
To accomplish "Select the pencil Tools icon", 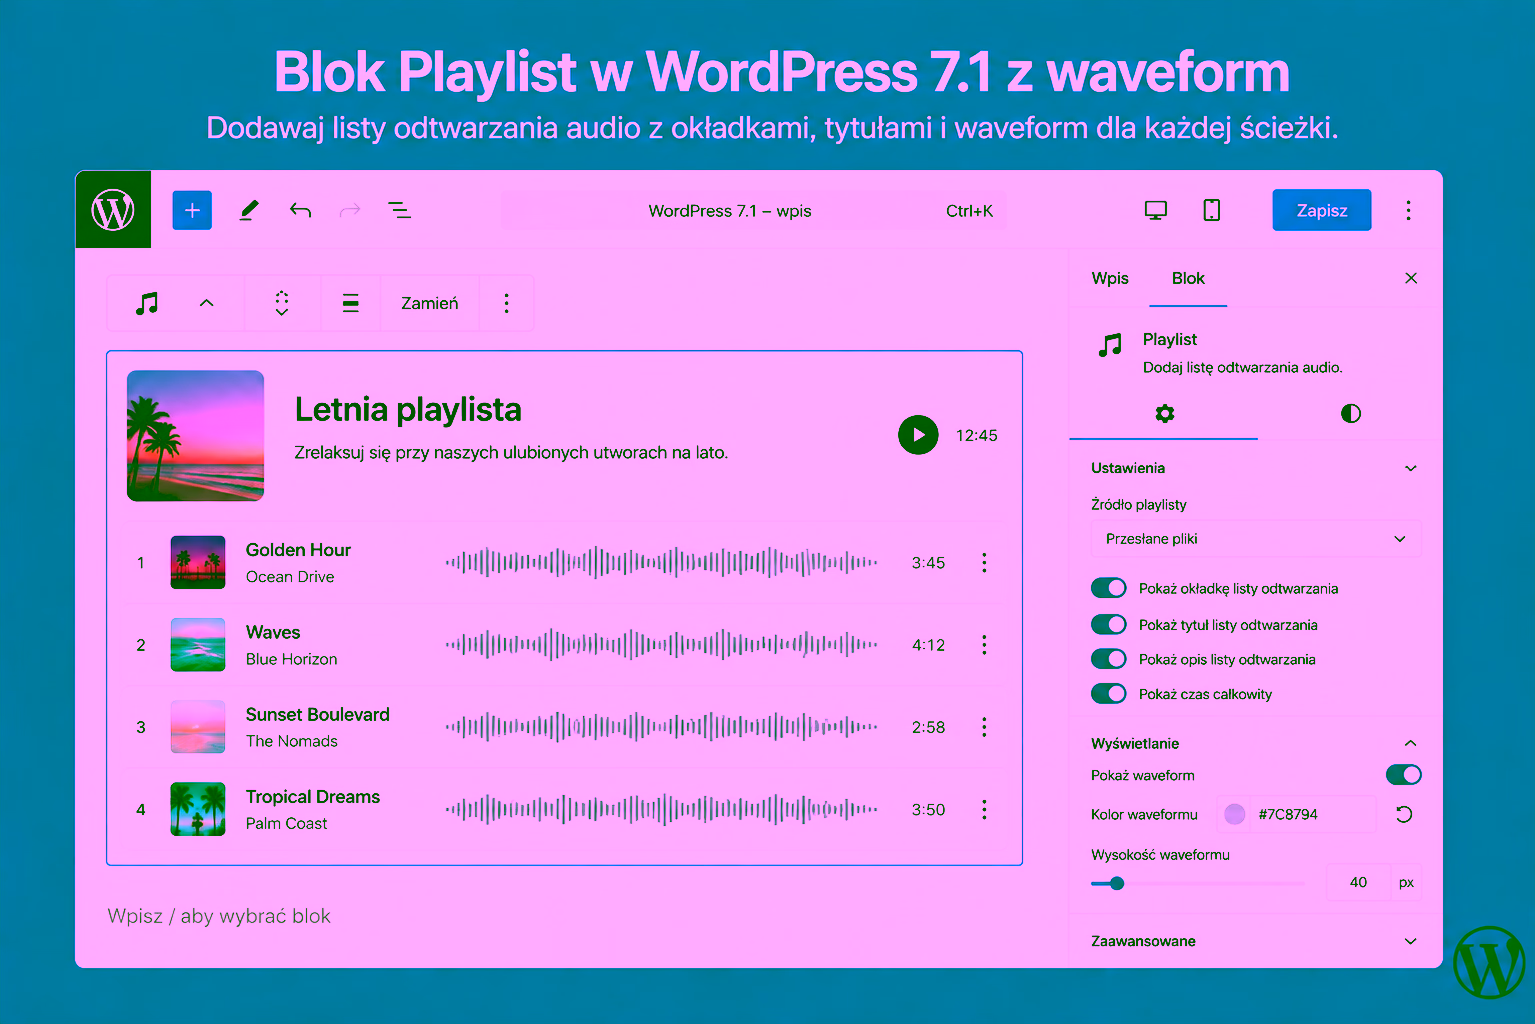I will 249,210.
